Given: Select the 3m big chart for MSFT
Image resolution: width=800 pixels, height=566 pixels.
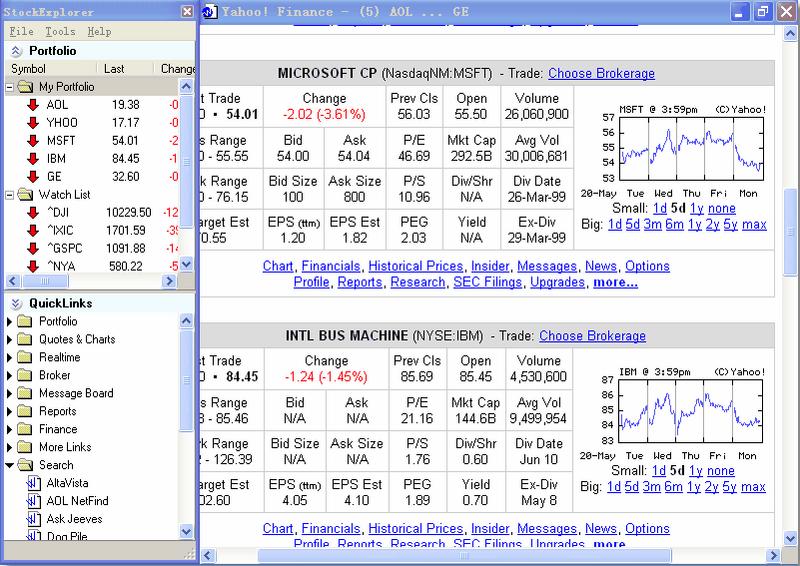Looking at the screenshot, I should 652,225.
